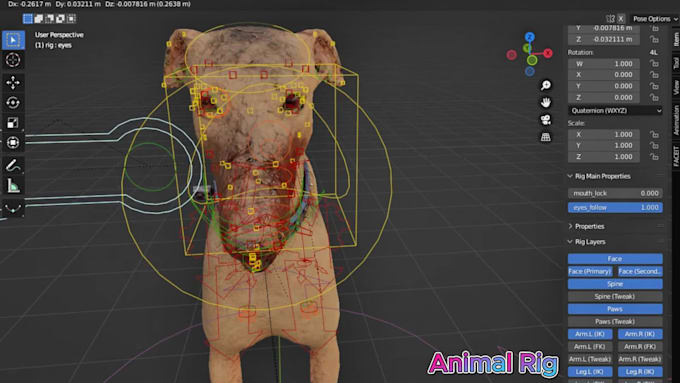680x383 pixels.
Task: Toggle X-axis mirror button
Action: [621, 19]
